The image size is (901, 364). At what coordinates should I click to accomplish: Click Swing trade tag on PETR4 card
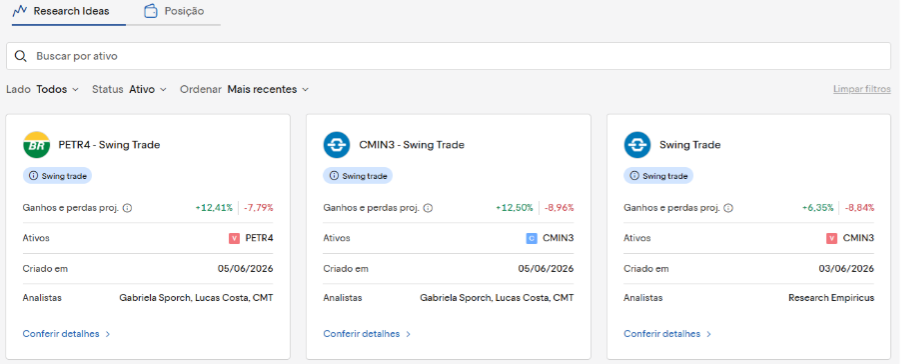57,176
